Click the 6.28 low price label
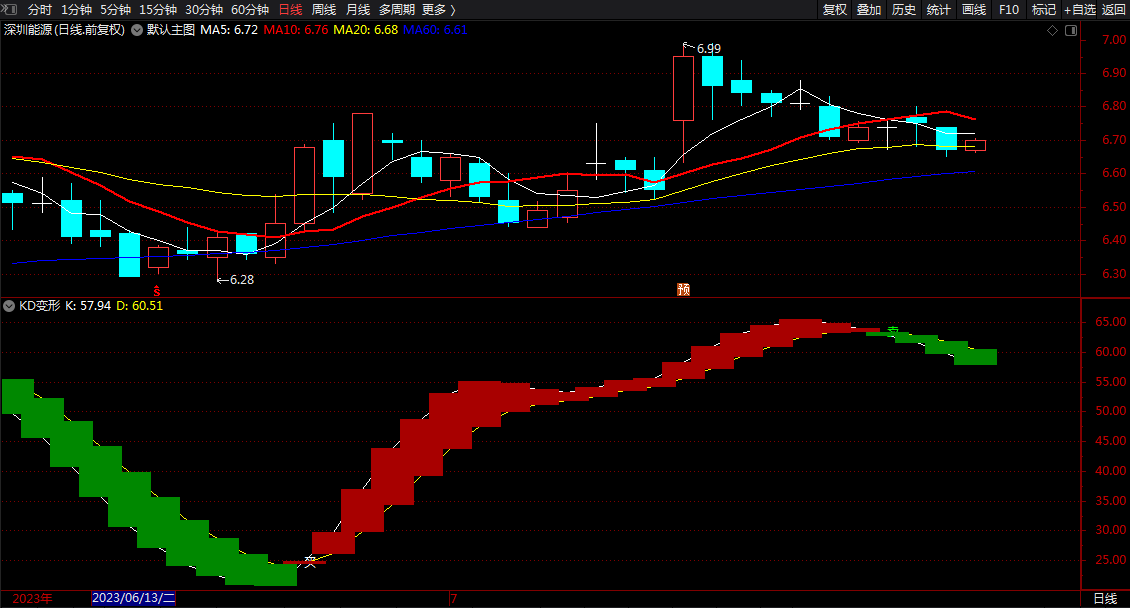This screenshot has height=608, width=1130. (x=241, y=280)
